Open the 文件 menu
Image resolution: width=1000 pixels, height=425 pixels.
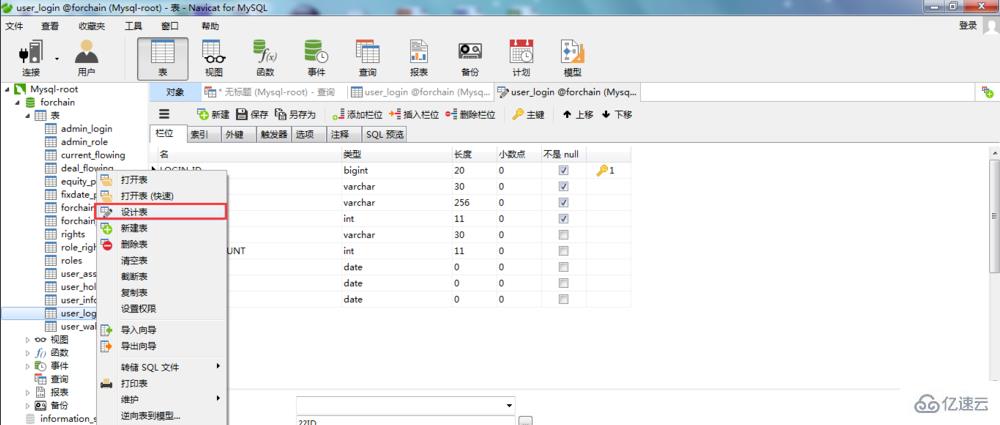(x=14, y=26)
